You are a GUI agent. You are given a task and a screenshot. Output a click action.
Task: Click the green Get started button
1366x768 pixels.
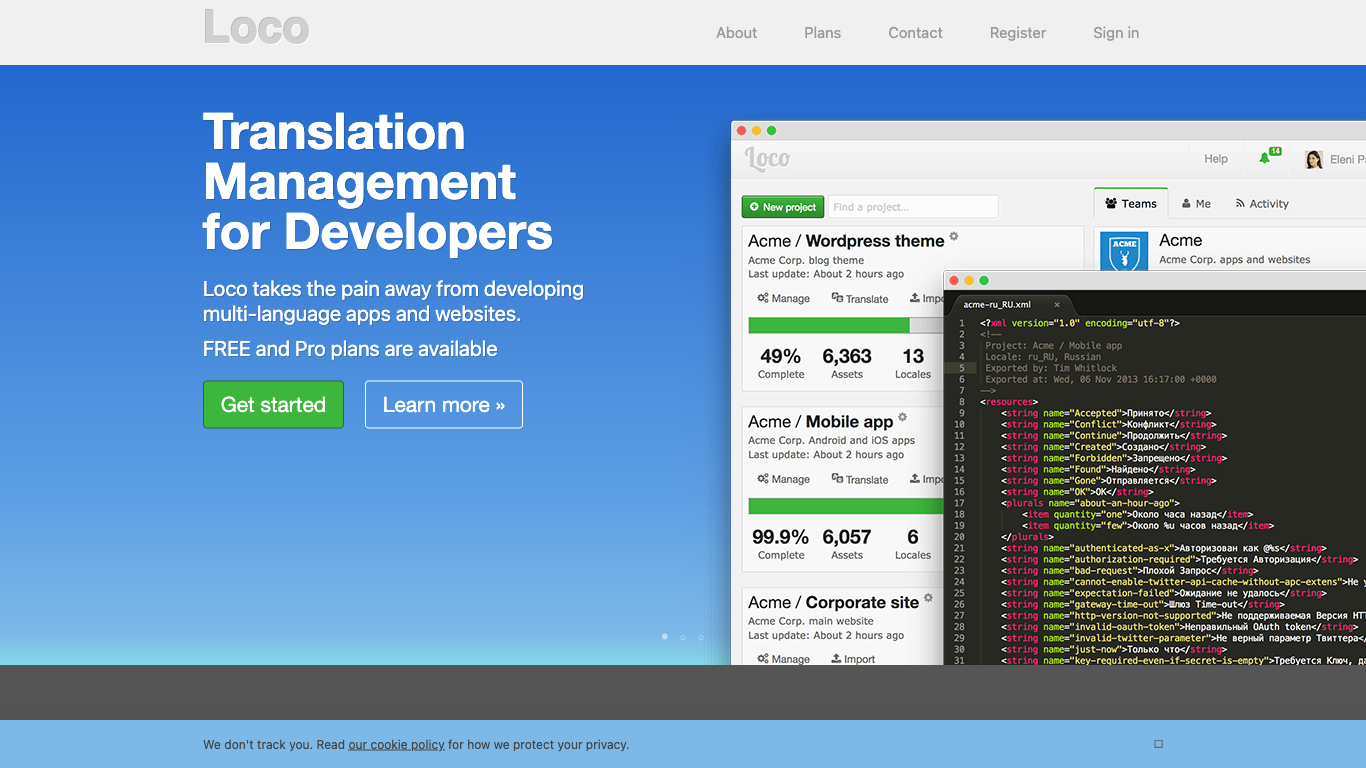273,404
